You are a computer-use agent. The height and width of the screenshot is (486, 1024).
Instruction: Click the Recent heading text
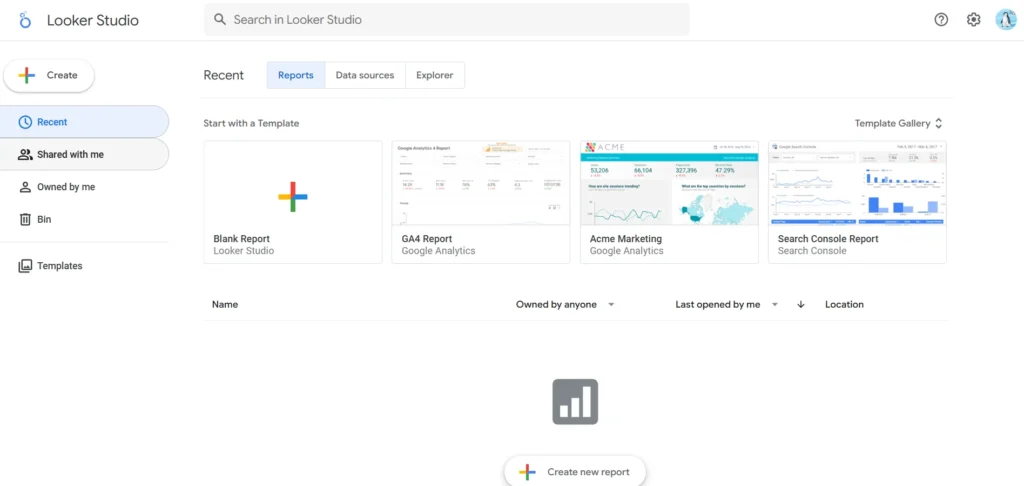click(x=223, y=75)
